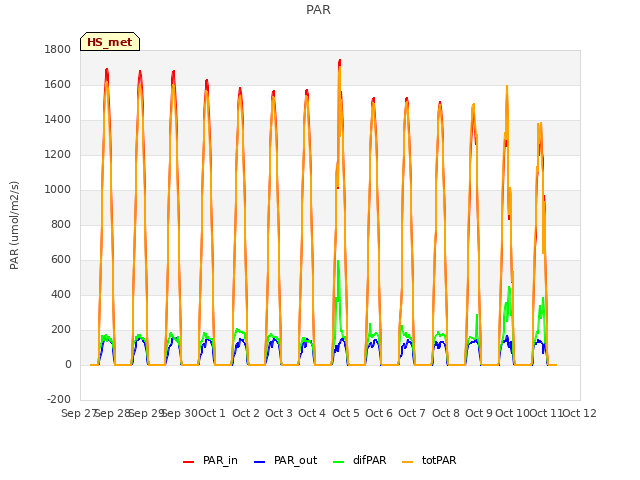
Task: Click the 800 y-axis tick label
Action: pyautogui.click(x=61, y=224)
